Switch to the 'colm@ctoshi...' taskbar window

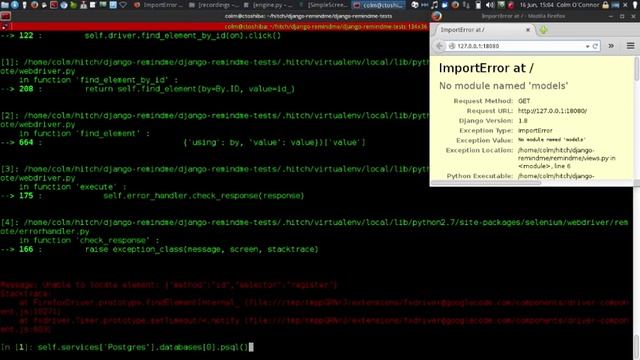(x=378, y=5)
